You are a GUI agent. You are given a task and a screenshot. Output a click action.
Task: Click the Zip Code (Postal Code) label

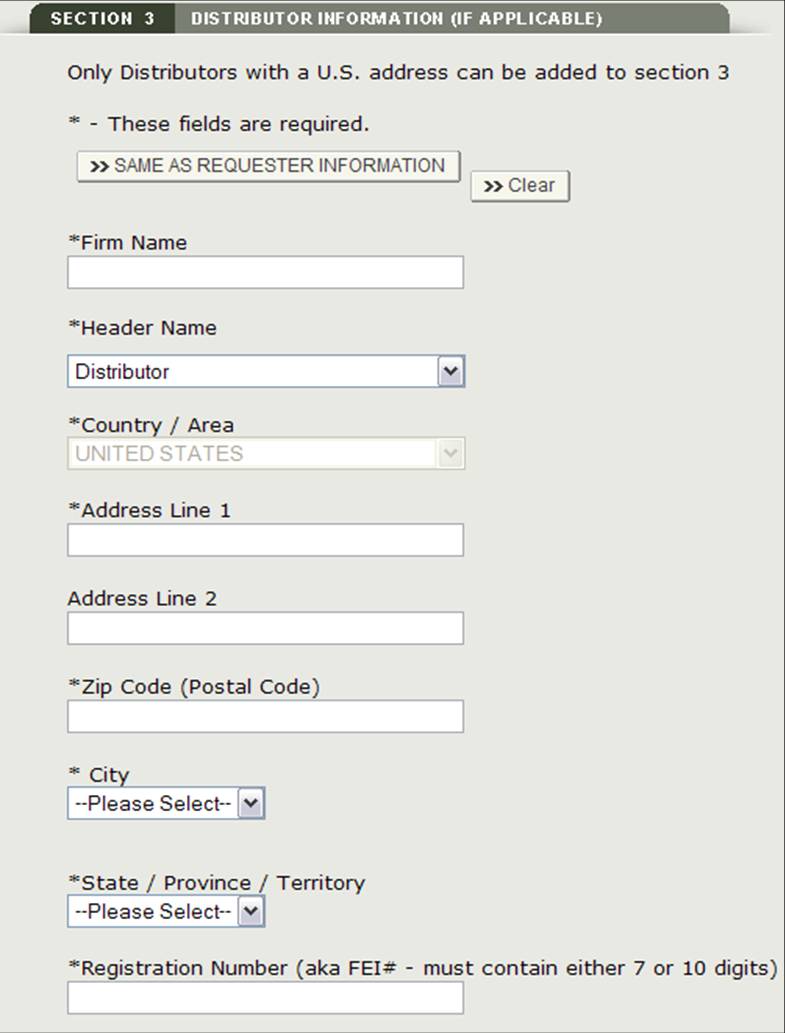[194, 687]
